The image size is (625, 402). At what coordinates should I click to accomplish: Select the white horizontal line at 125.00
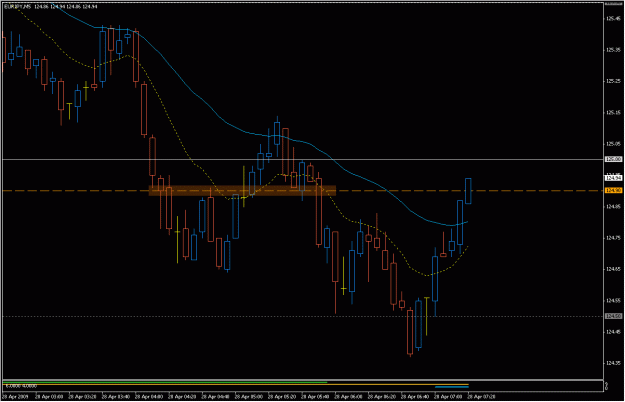(x=303, y=159)
